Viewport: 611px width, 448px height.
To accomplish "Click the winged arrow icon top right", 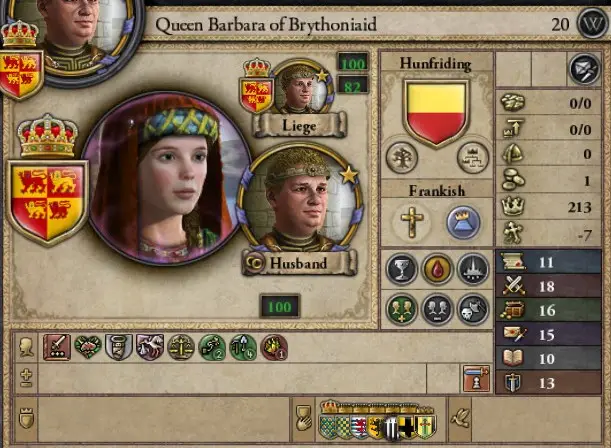I will [584, 69].
